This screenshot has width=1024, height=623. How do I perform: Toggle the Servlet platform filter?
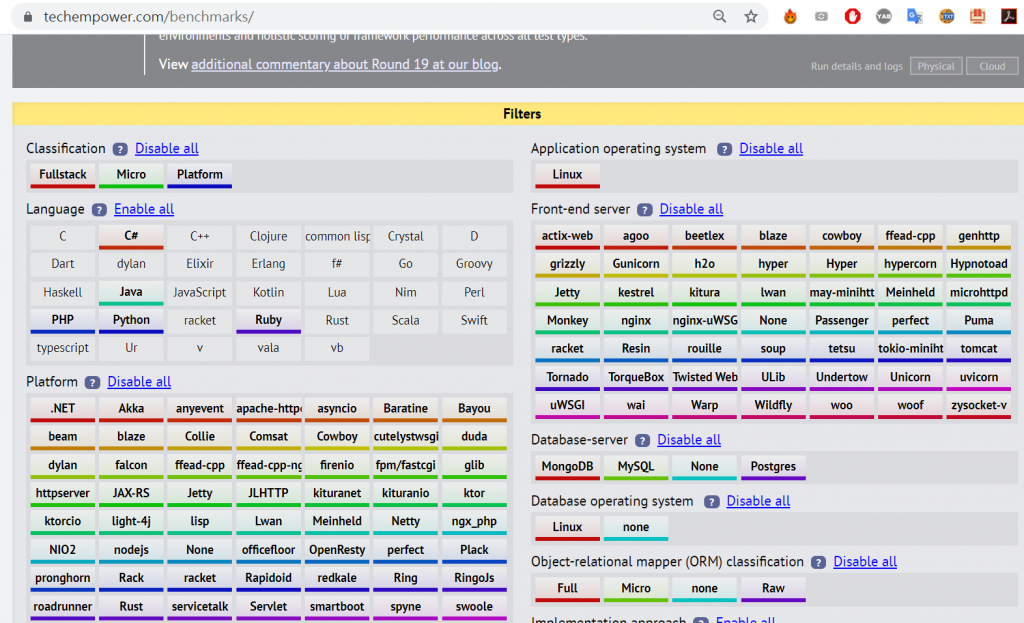tap(268, 607)
